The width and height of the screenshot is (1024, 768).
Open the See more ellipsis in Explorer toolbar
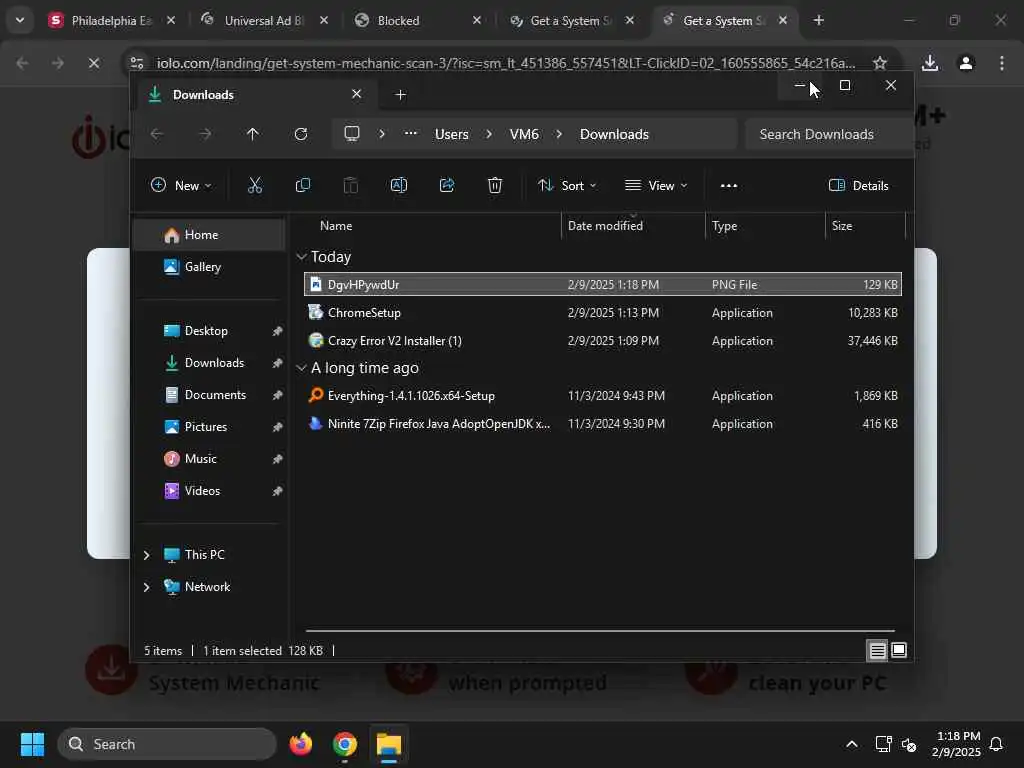(729, 185)
